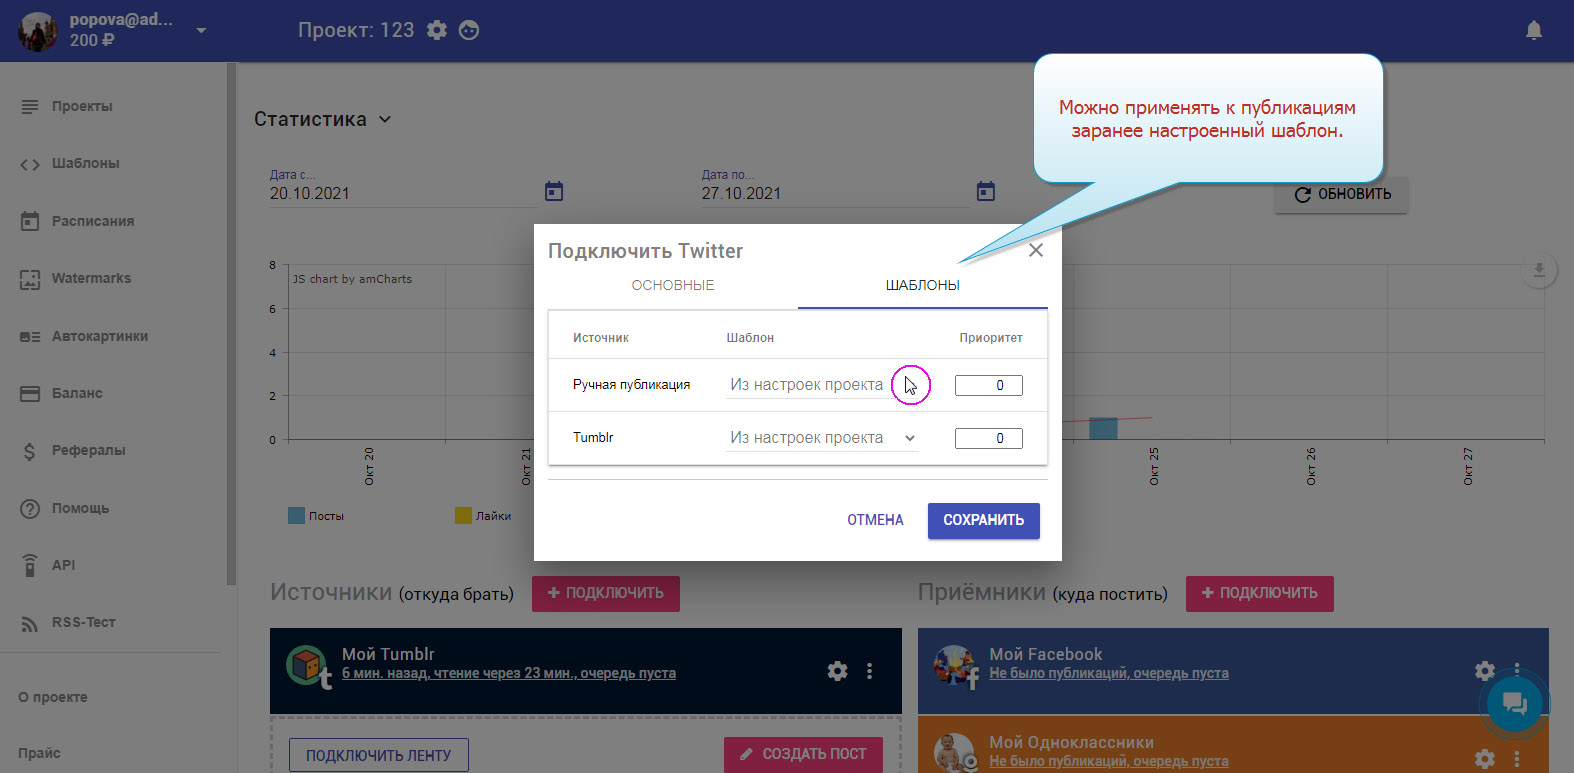This screenshot has height=773, width=1574.
Task: Click the chart download icon
Action: pyautogui.click(x=1539, y=270)
